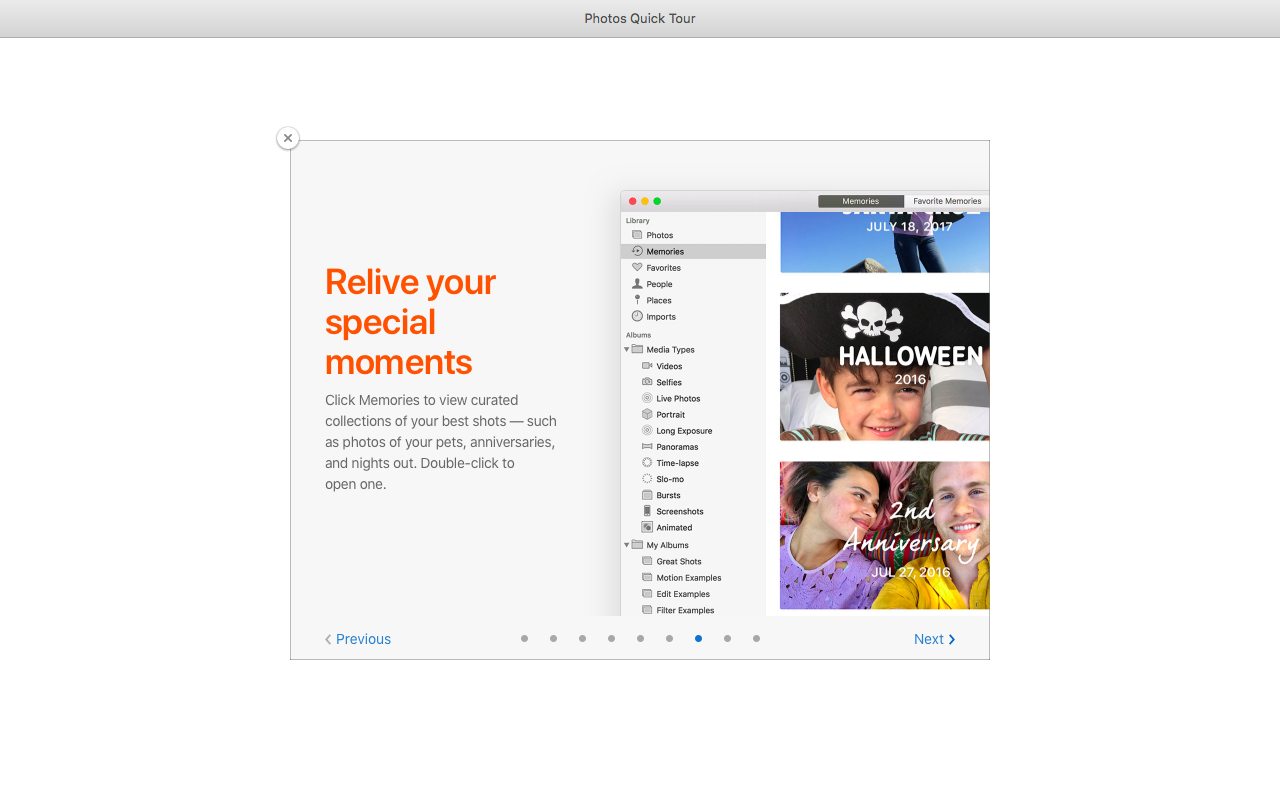Click the Favorites heart icon
Image resolution: width=1280 pixels, height=800 pixels.
click(637, 268)
